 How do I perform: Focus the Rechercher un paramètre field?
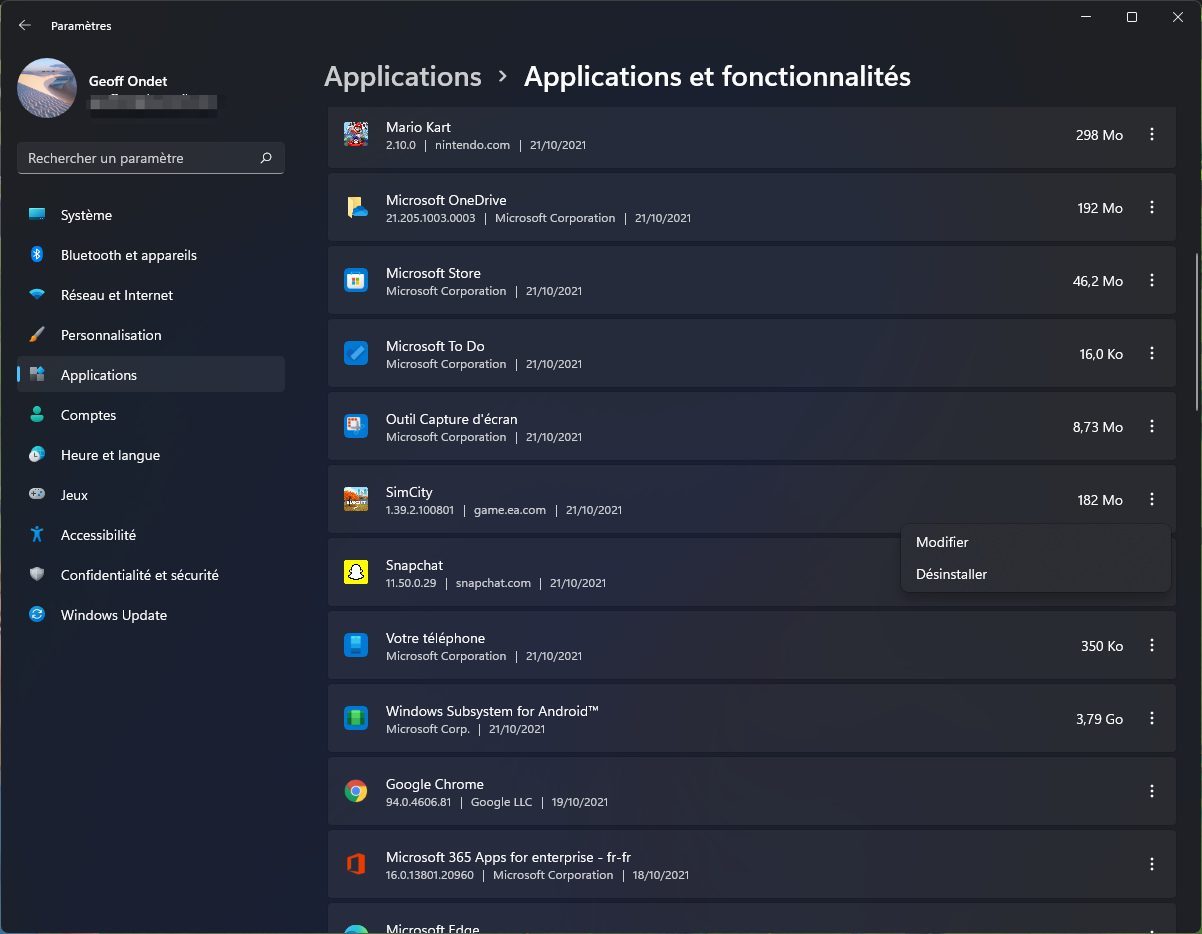point(151,158)
